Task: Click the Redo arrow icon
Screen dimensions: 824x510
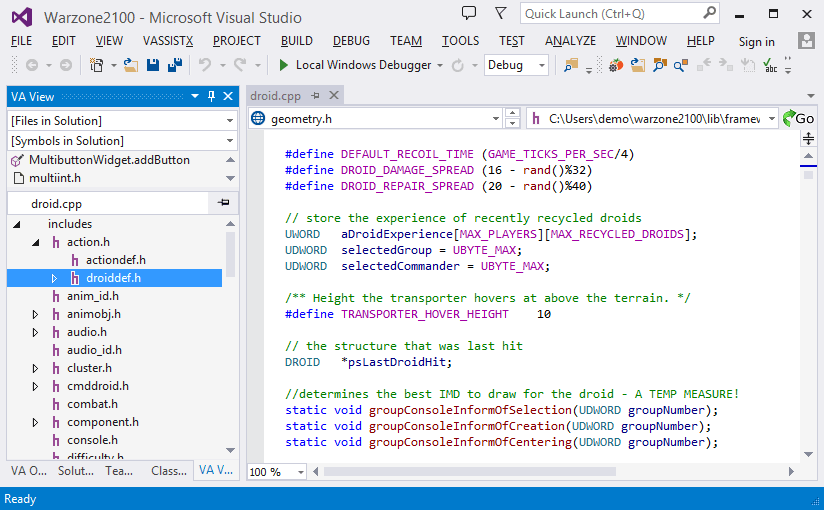Action: coord(240,65)
